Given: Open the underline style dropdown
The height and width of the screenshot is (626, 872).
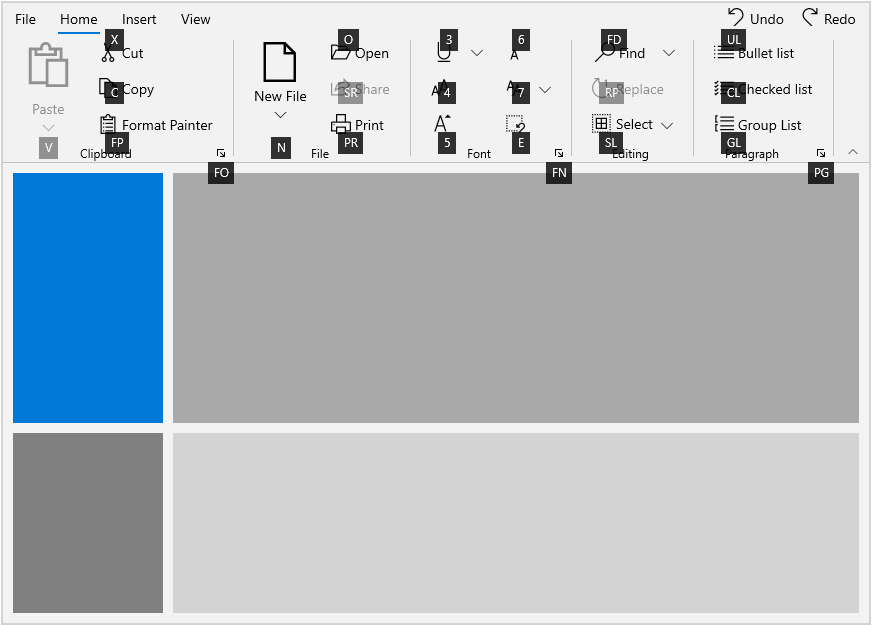Looking at the screenshot, I should [477, 52].
